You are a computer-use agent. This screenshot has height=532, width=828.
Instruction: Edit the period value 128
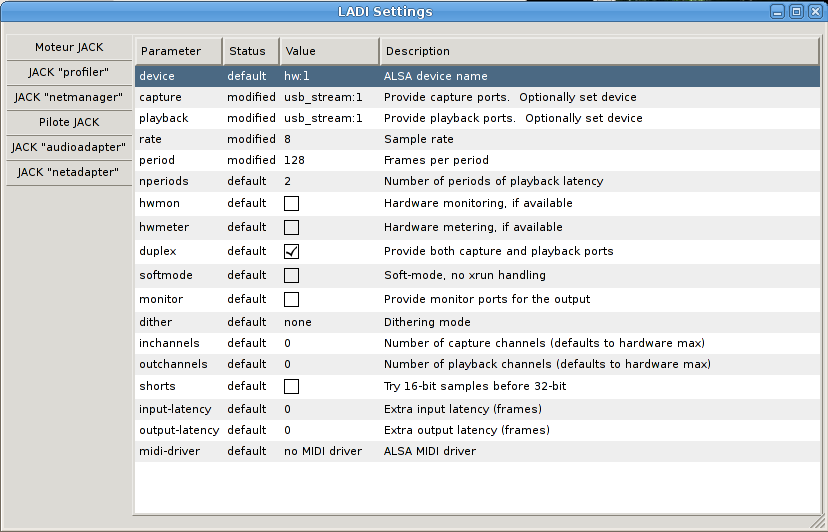click(294, 161)
